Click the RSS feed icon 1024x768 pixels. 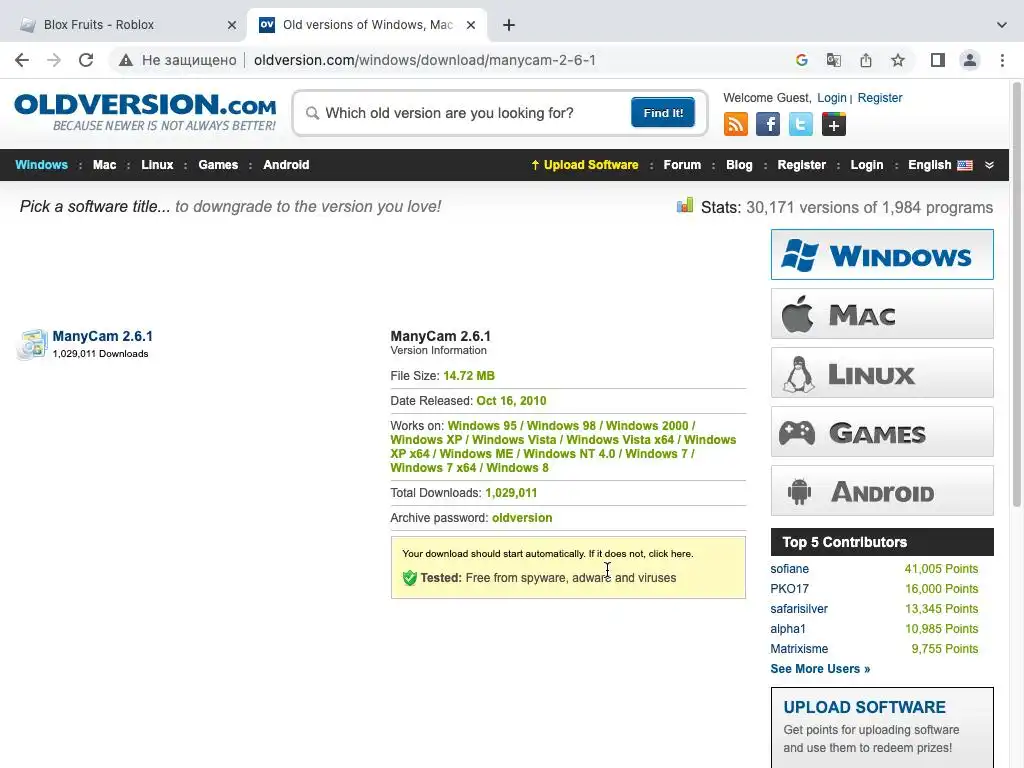735,124
